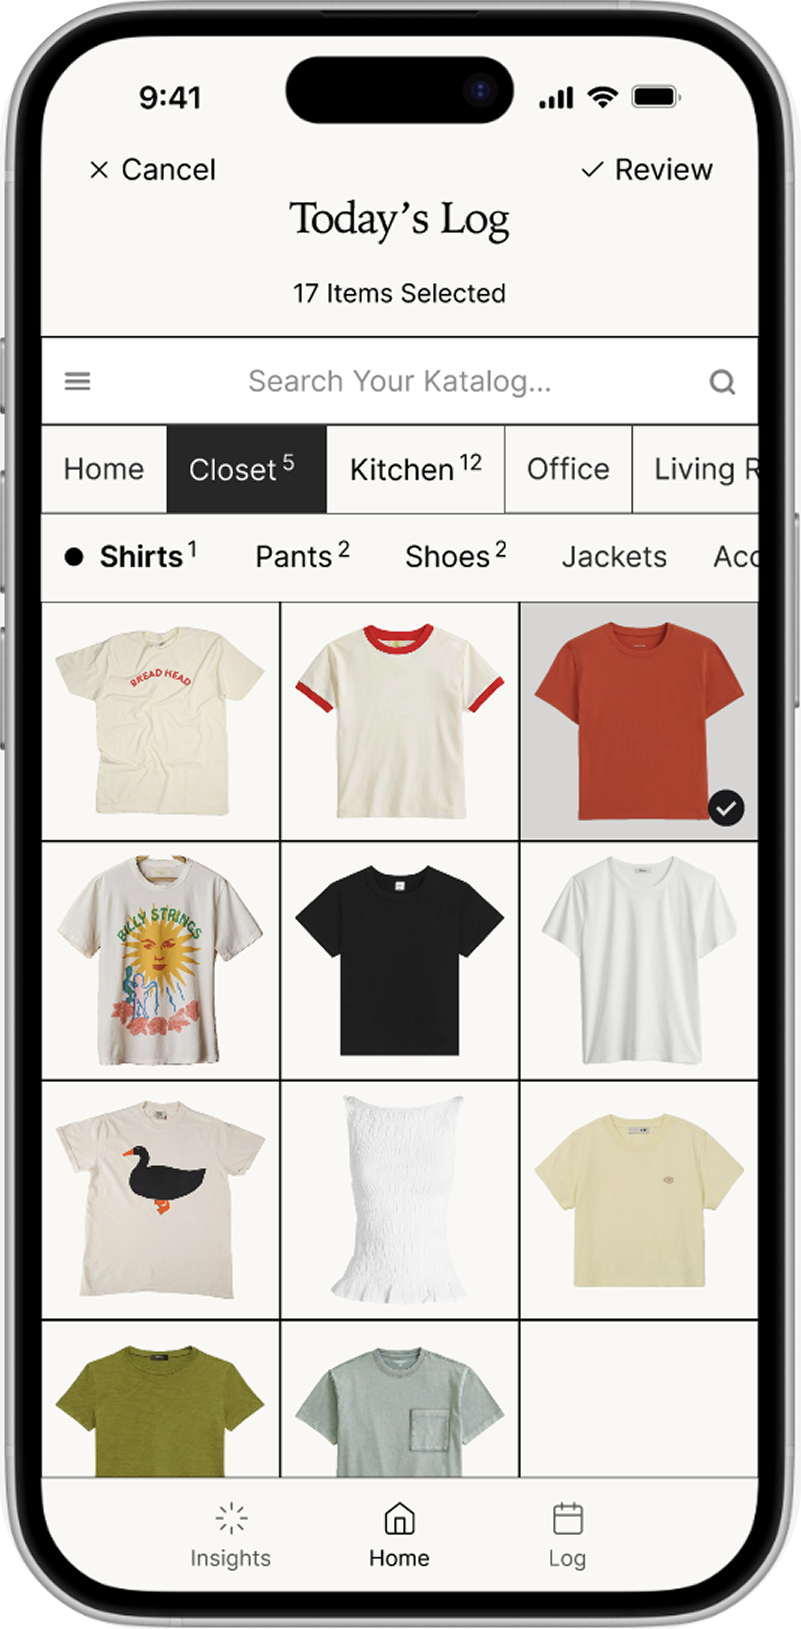Open the Log calendar icon
The image size is (801, 1629).
(568, 1518)
